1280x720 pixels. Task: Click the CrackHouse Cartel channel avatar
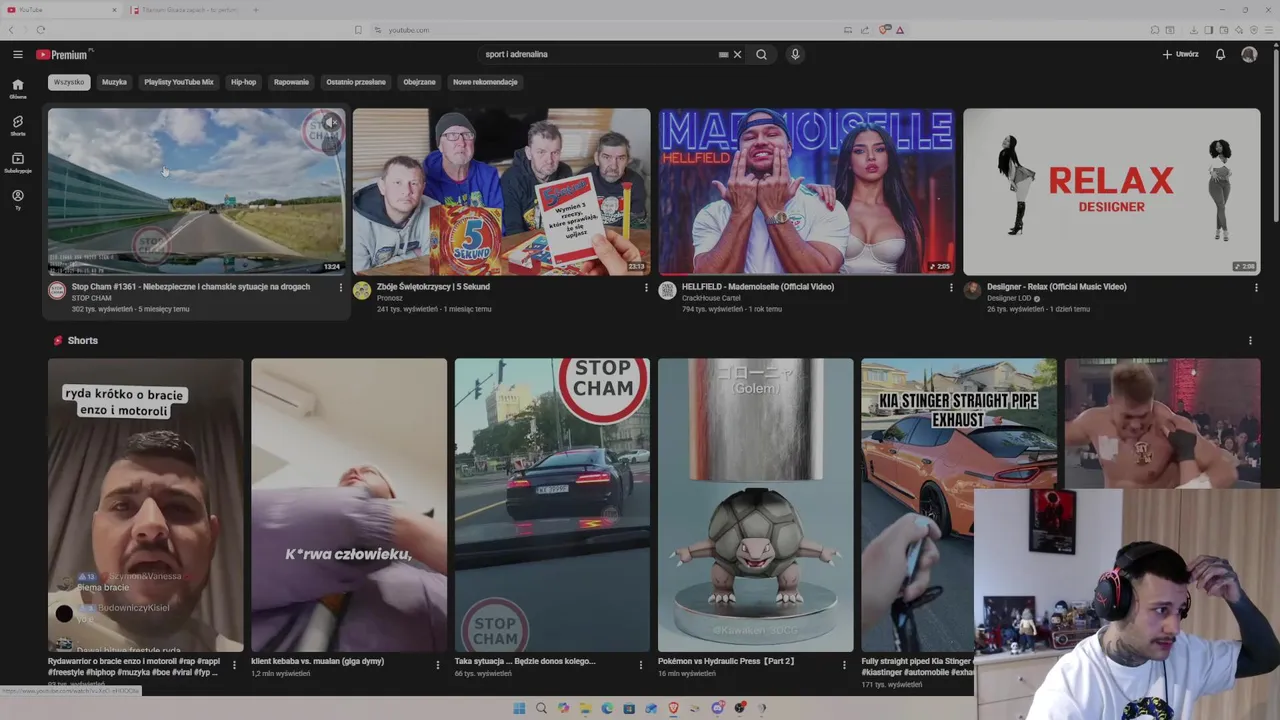tap(667, 290)
